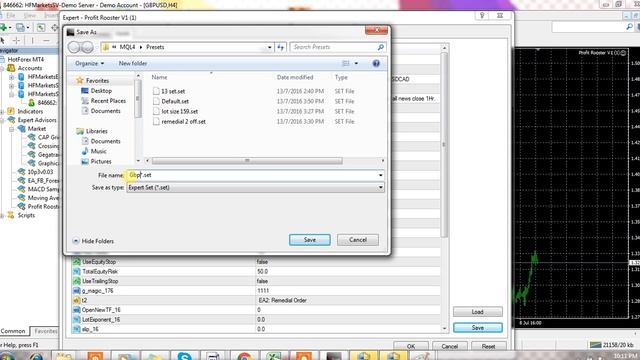Image resolution: width=640 pixels, height=360 pixels.
Task: Select Profit Rooster expert in Navigator
Action: (x=43, y=207)
